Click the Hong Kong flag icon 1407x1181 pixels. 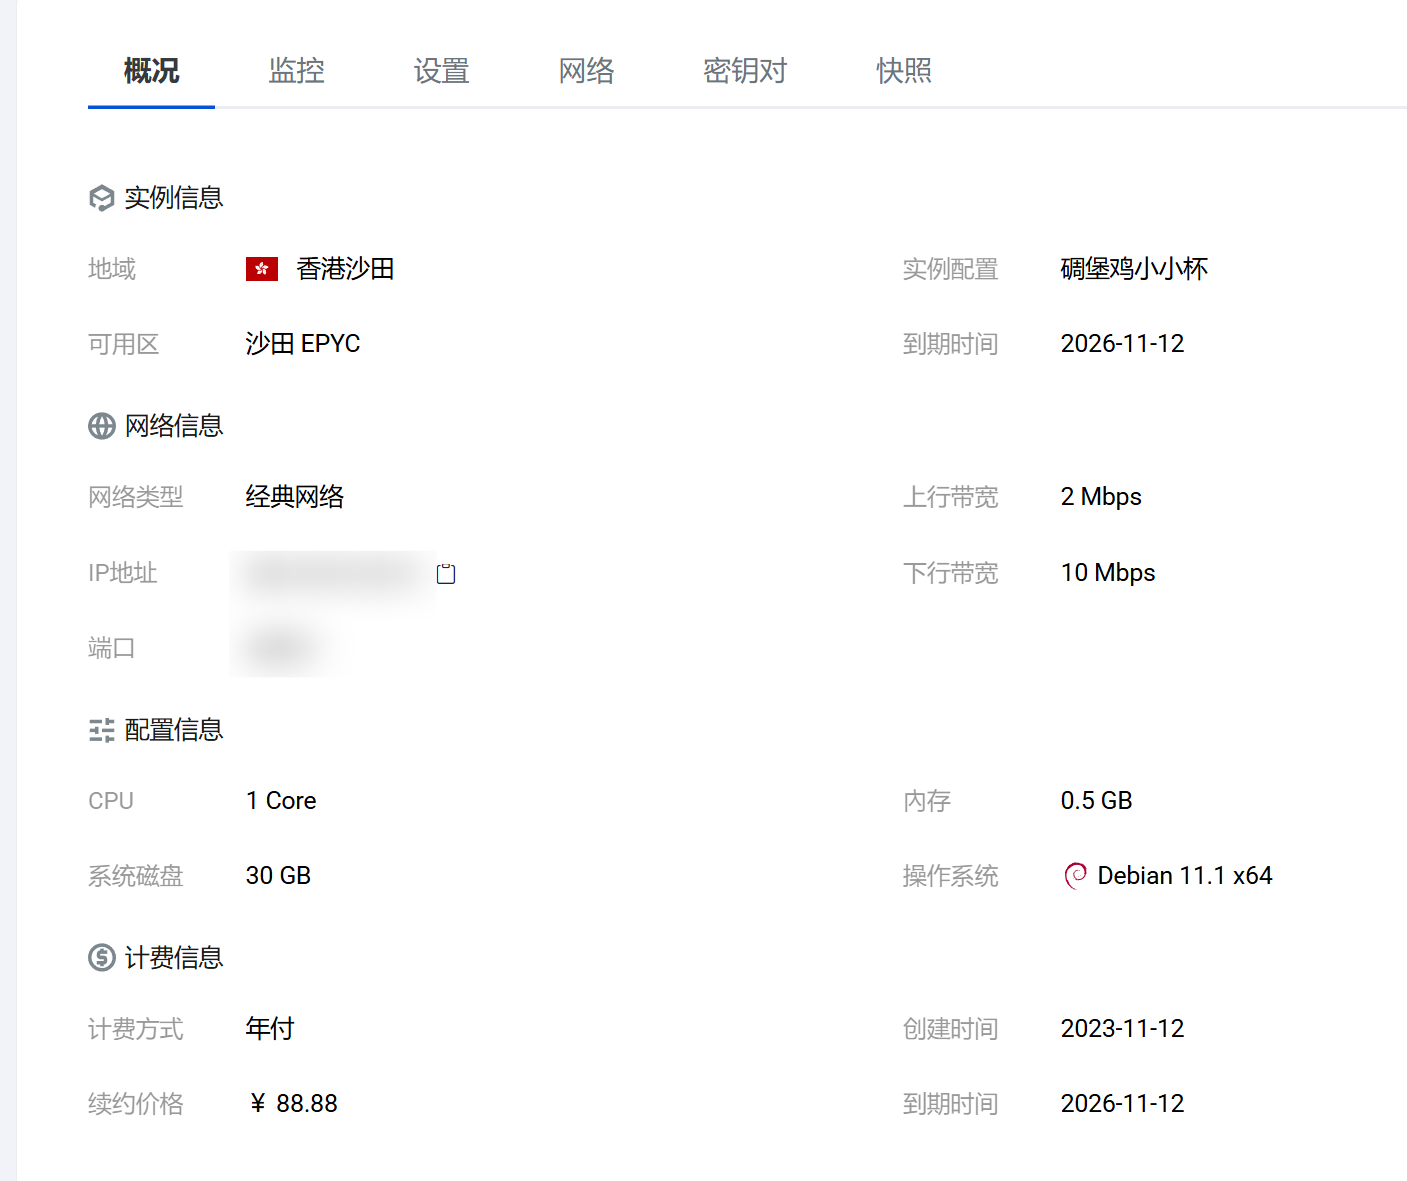coord(262,269)
